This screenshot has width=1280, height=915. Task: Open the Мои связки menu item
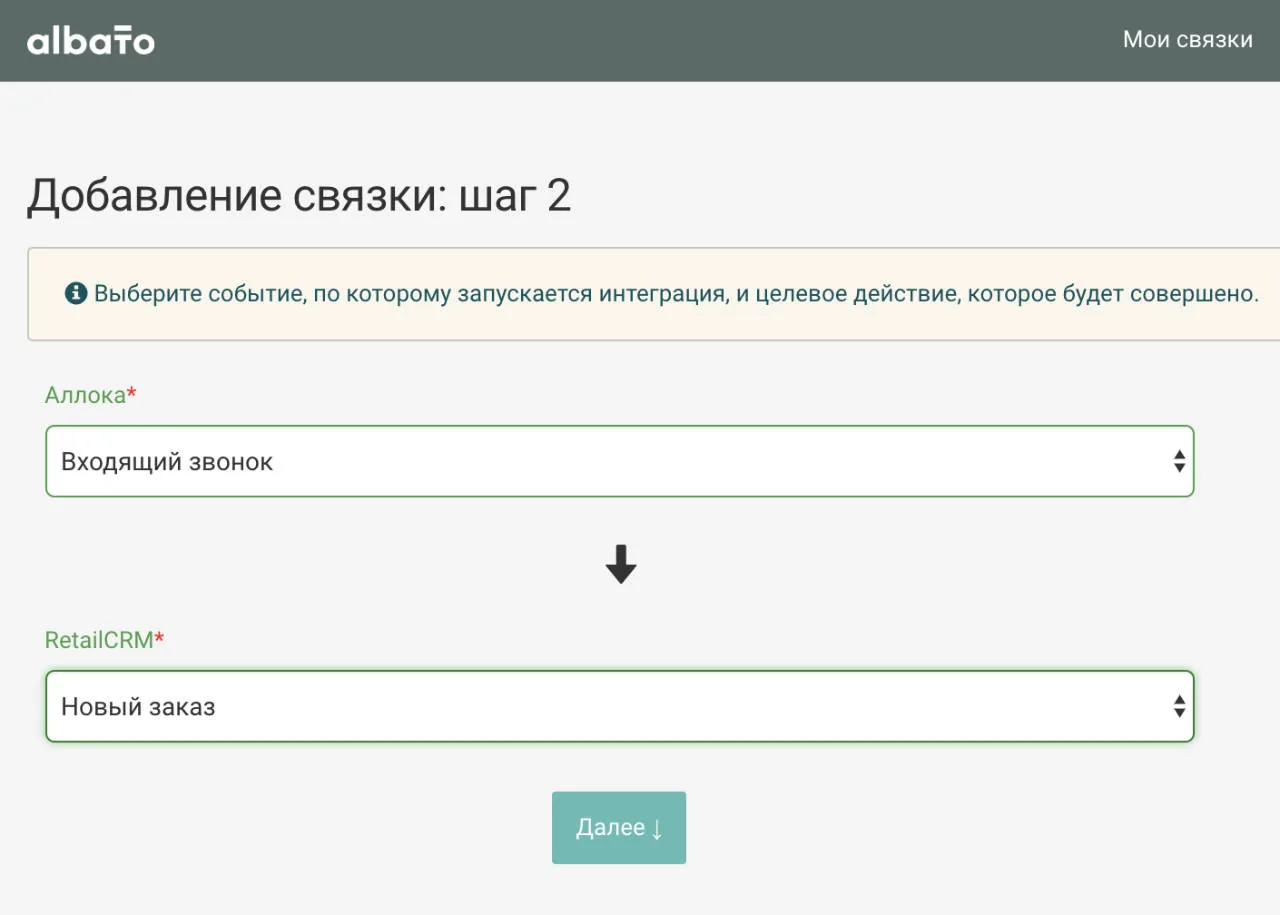(x=1187, y=40)
